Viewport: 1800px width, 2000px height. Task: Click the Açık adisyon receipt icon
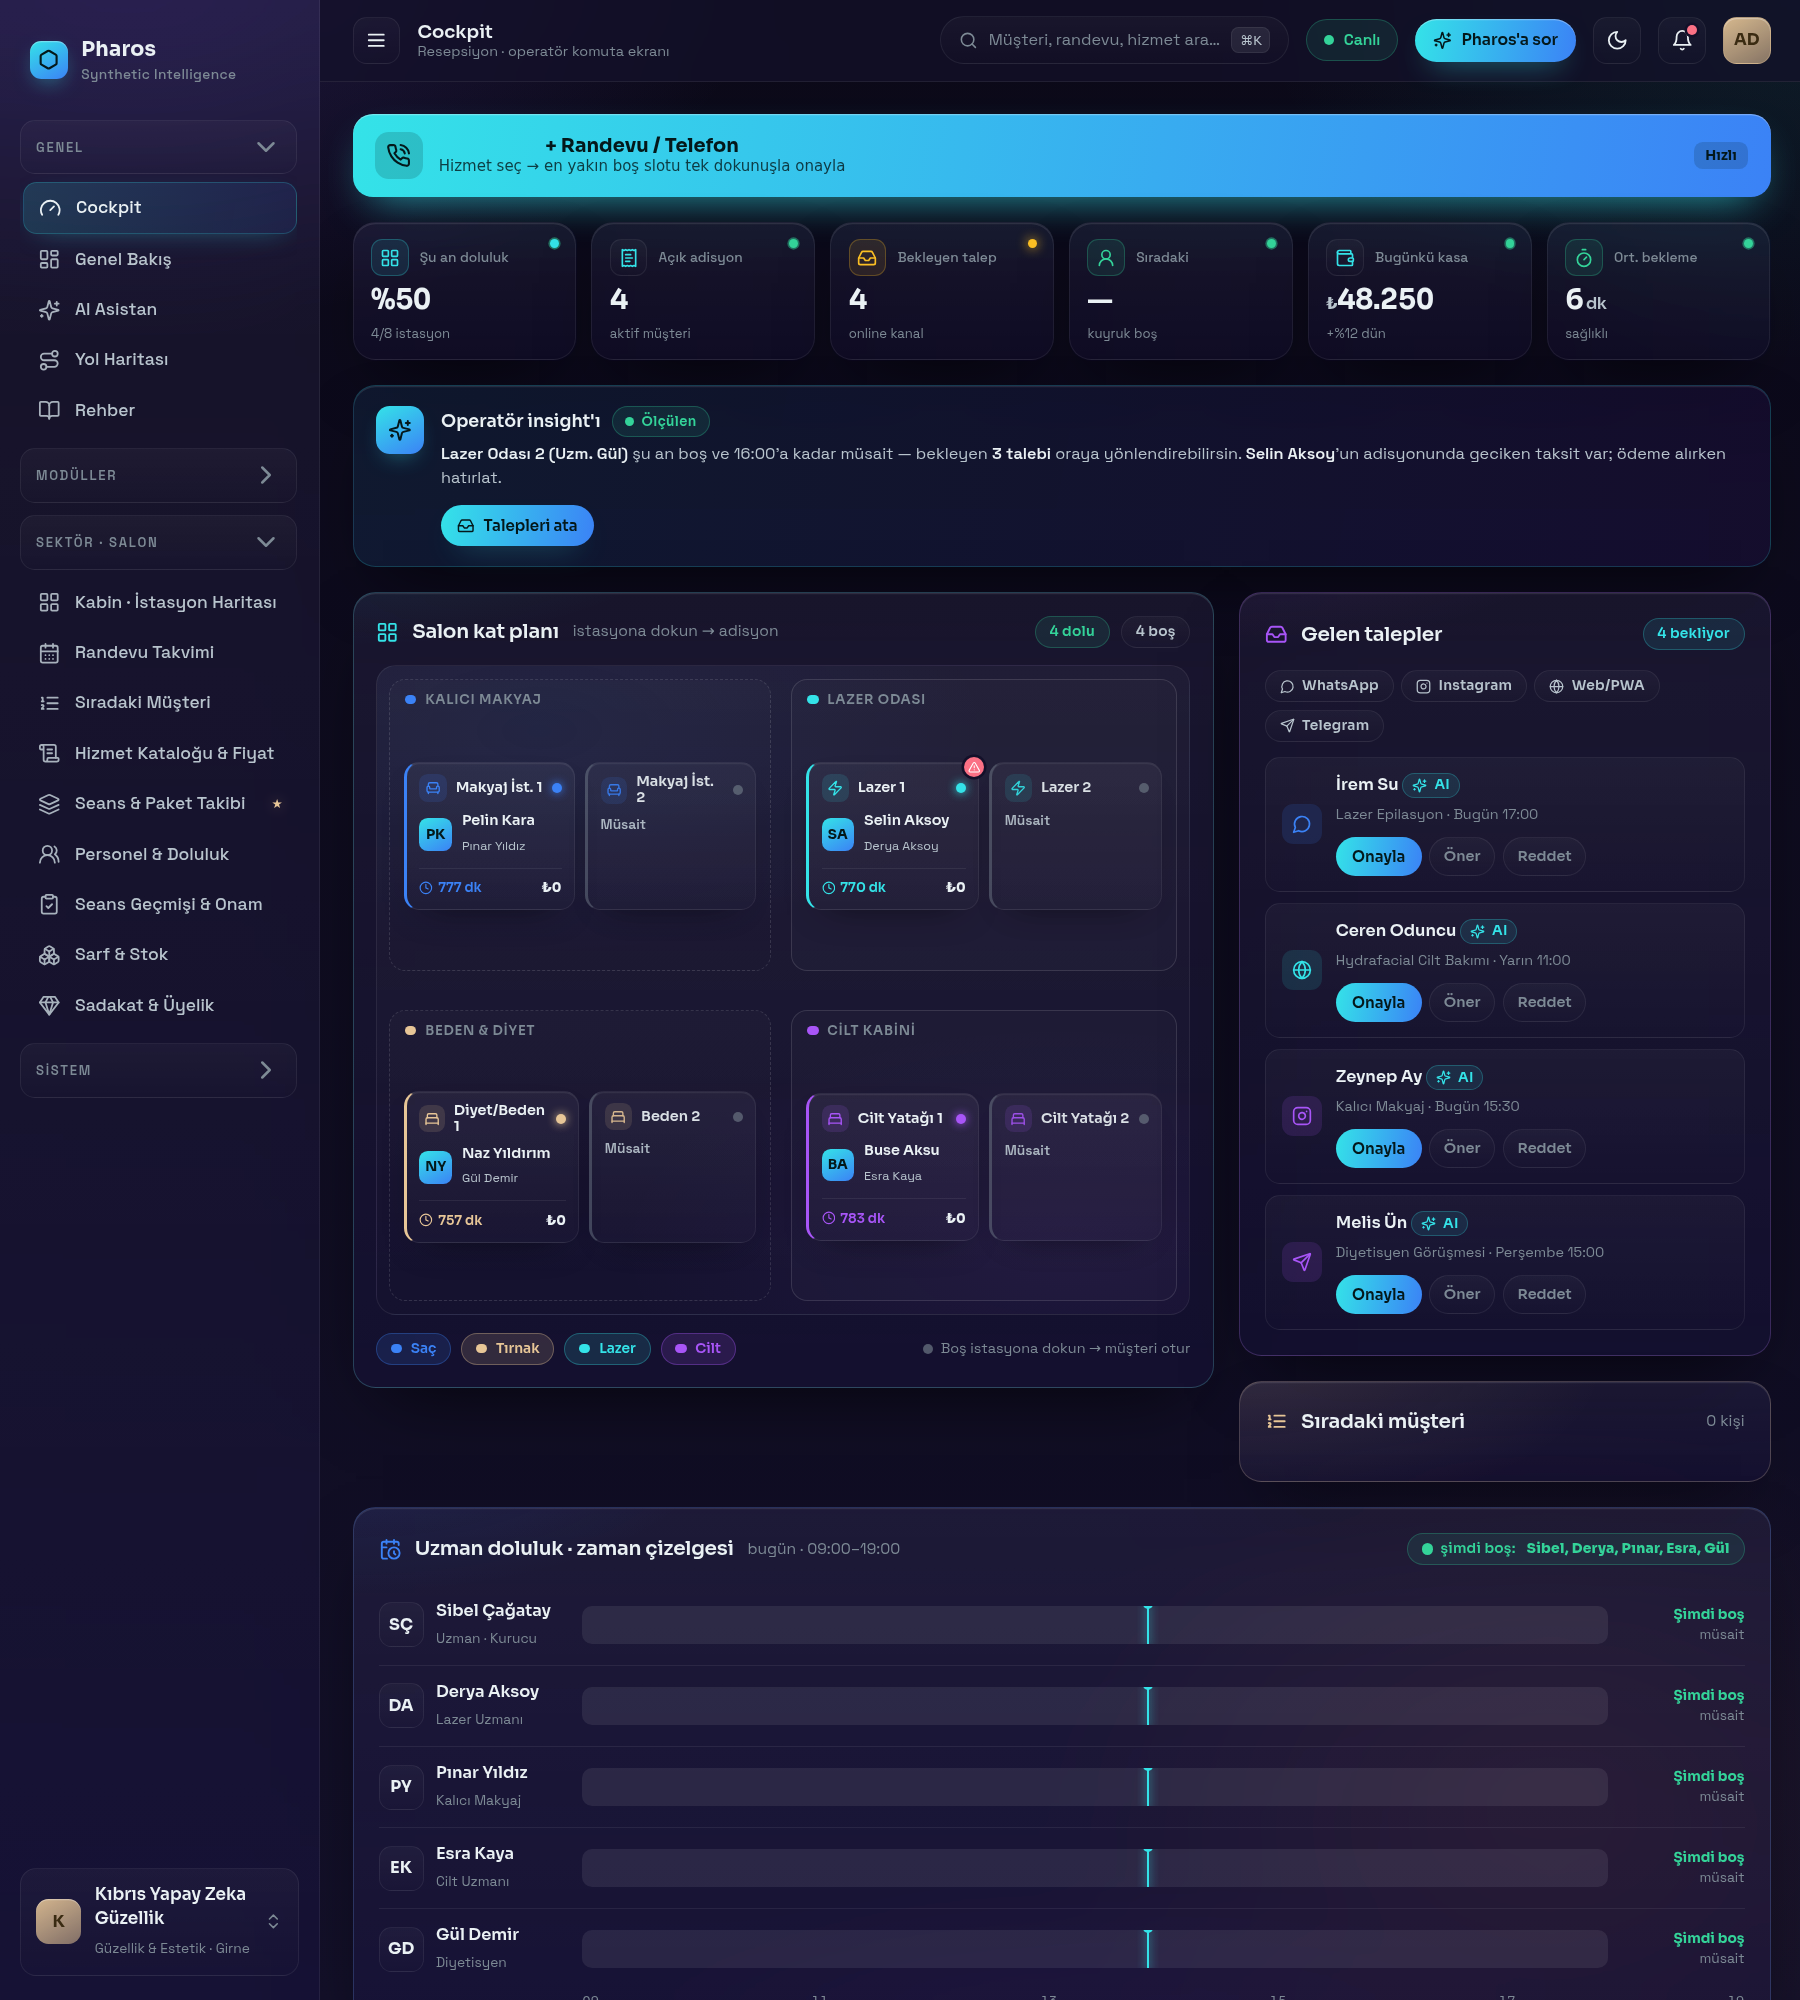pos(629,258)
